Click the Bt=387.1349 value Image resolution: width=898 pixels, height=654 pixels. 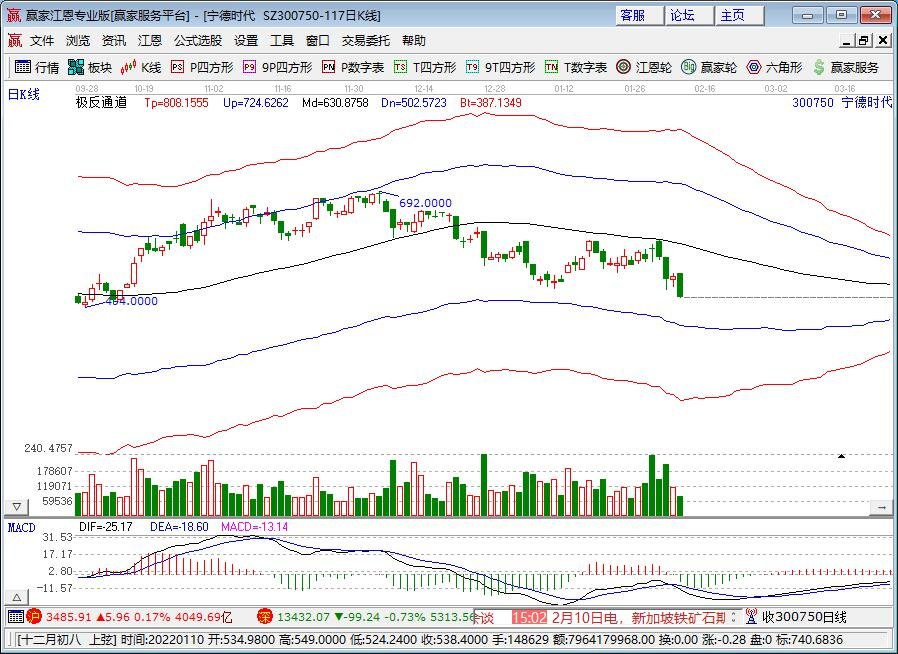491,103
